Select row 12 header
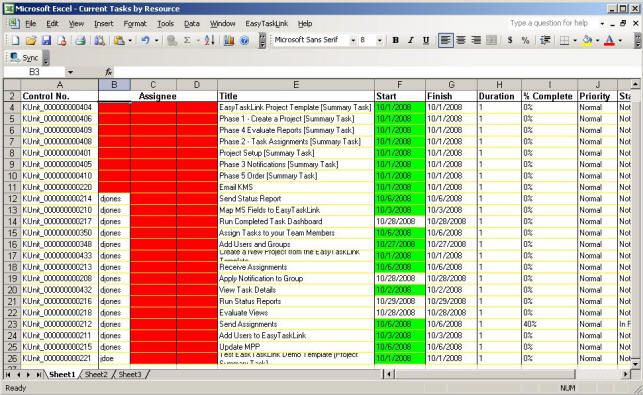 [12, 199]
